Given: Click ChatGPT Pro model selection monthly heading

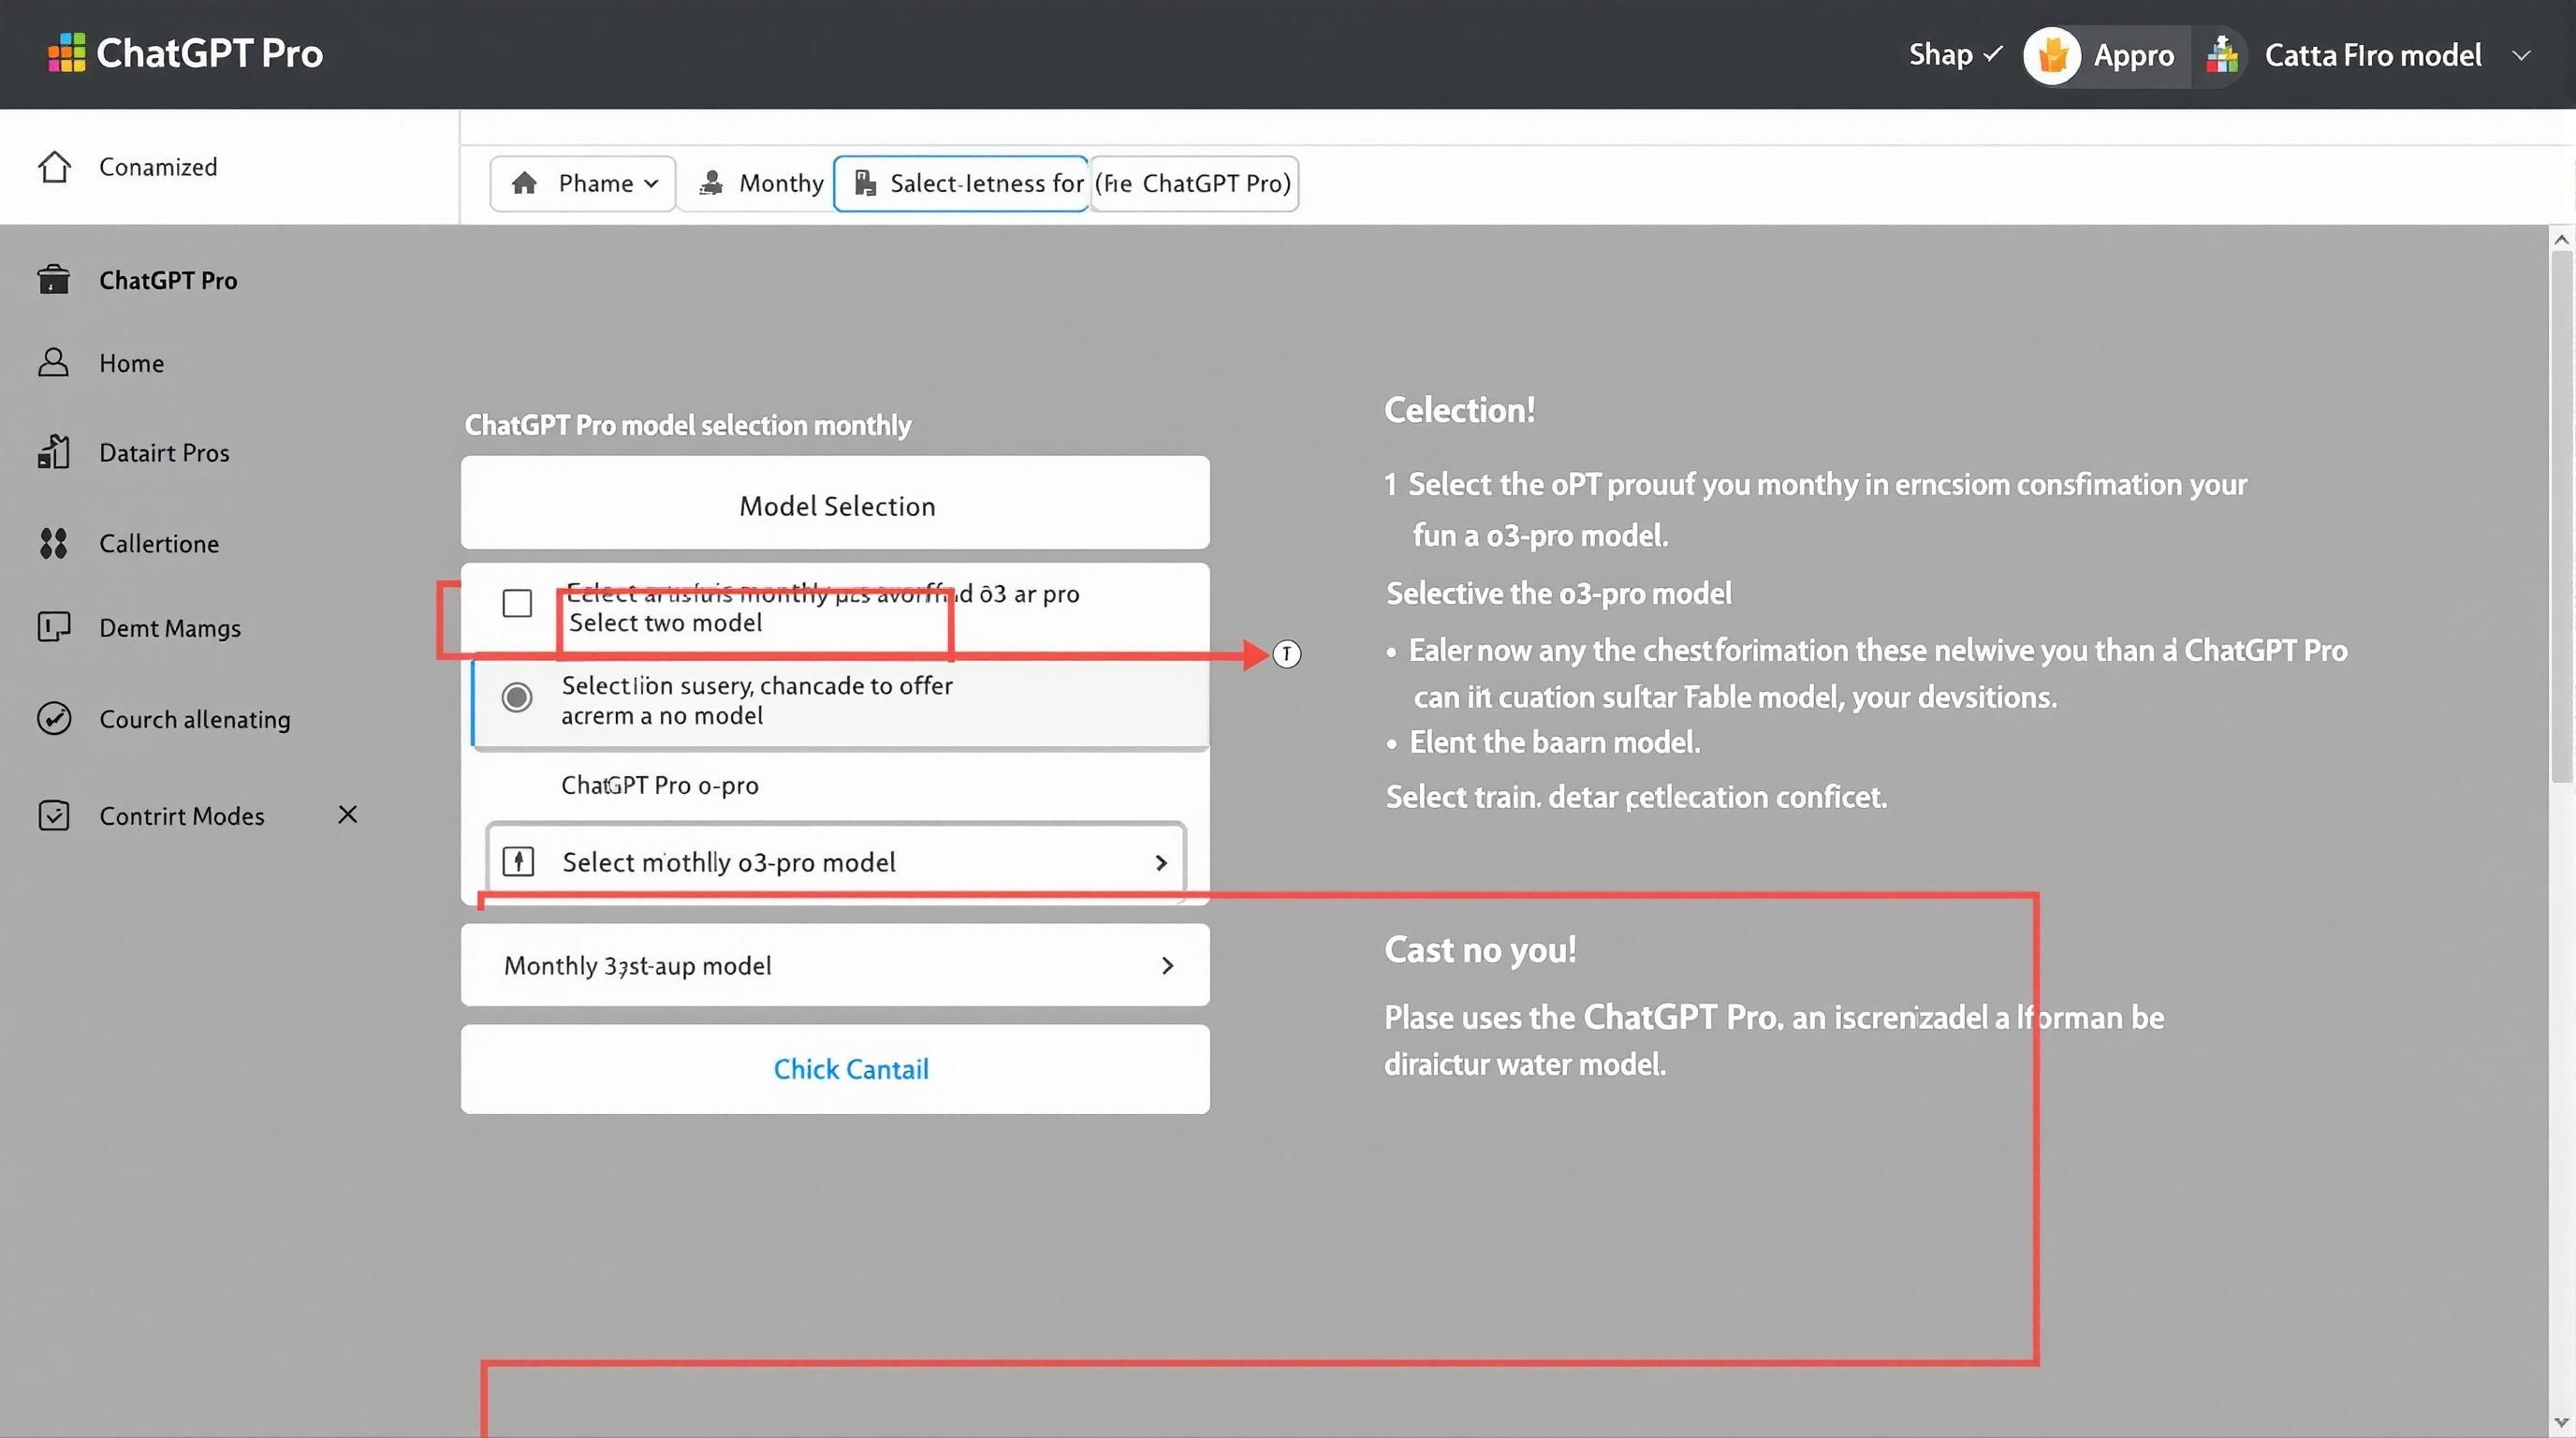Looking at the screenshot, I should (x=688, y=425).
